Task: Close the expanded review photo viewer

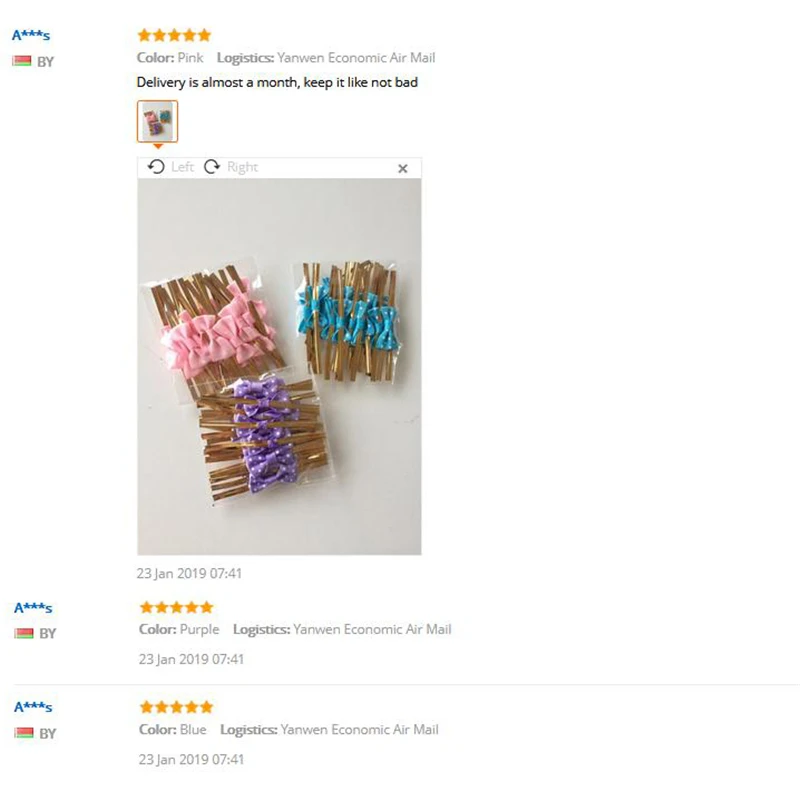Action: pyautogui.click(x=403, y=168)
